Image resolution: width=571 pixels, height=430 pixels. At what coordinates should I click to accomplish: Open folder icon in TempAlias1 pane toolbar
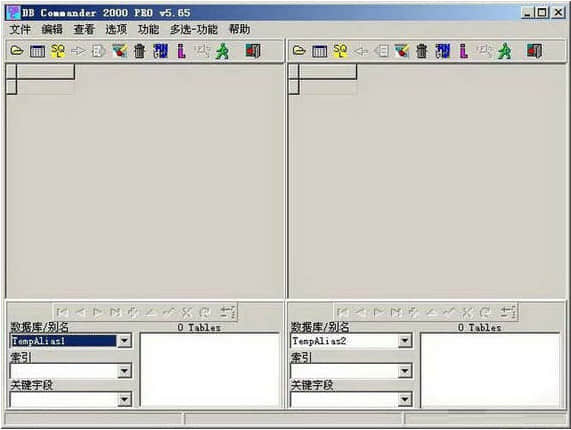point(17,51)
